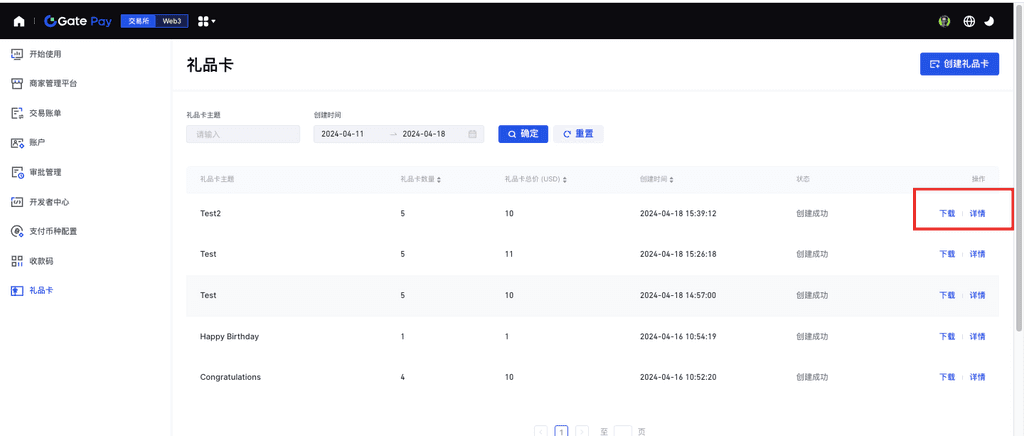This screenshot has height=436, width=1024.
Task: Click the 开发者中心 sidebar icon
Action: point(17,202)
